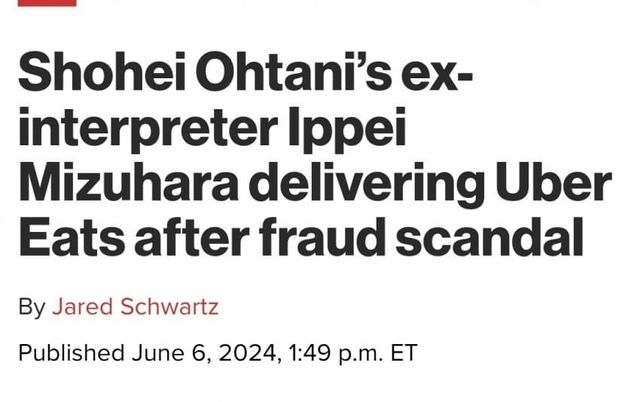The width and height of the screenshot is (640, 402).
Task: Click "Mizuhara" in the headline
Action: point(128,186)
